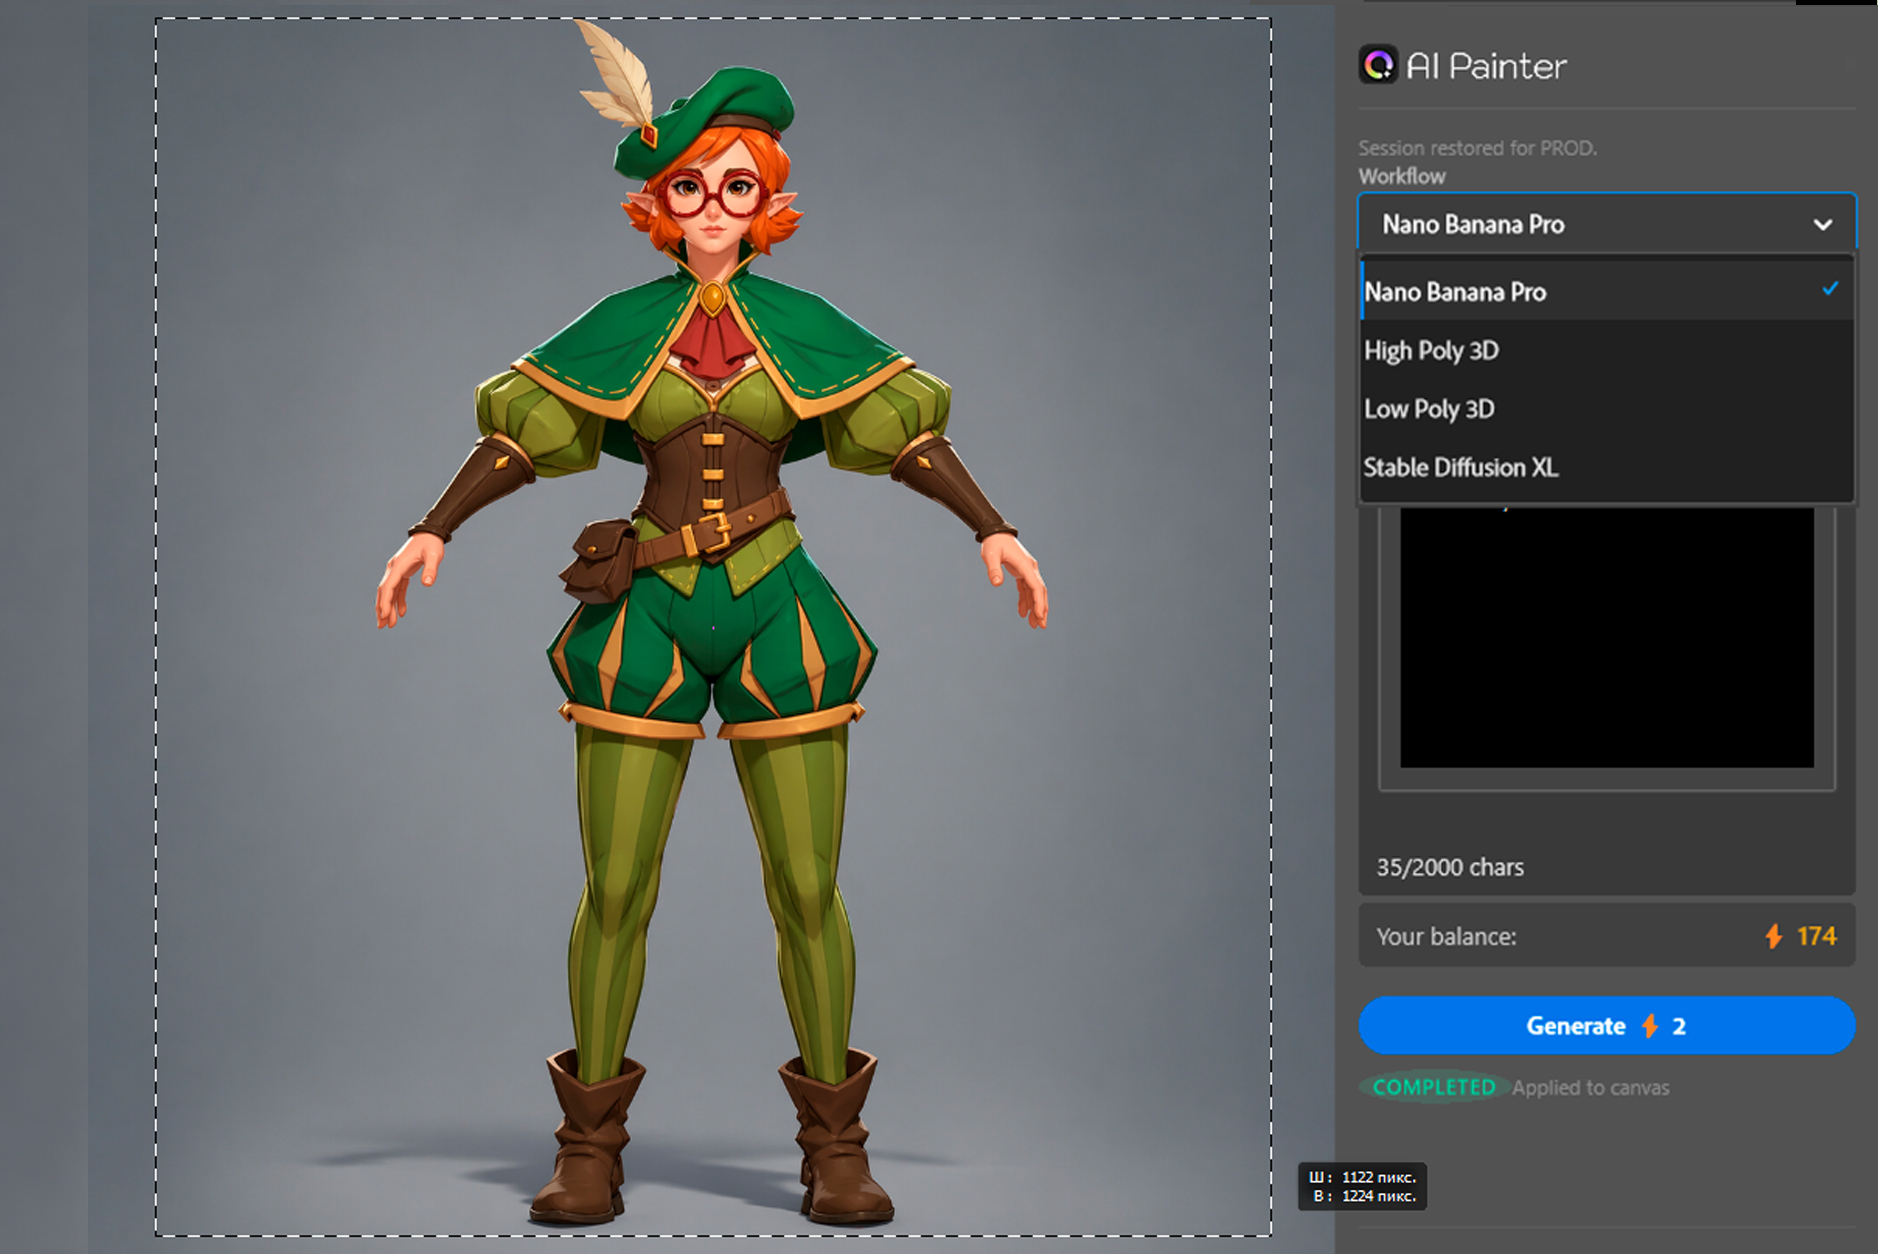This screenshot has width=1878, height=1254.
Task: Click the orange lightning icon beside balance 174
Action: point(1774,937)
